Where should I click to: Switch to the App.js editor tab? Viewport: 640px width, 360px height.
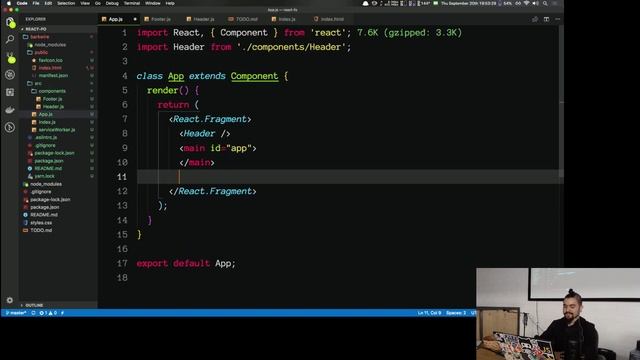(x=116, y=19)
